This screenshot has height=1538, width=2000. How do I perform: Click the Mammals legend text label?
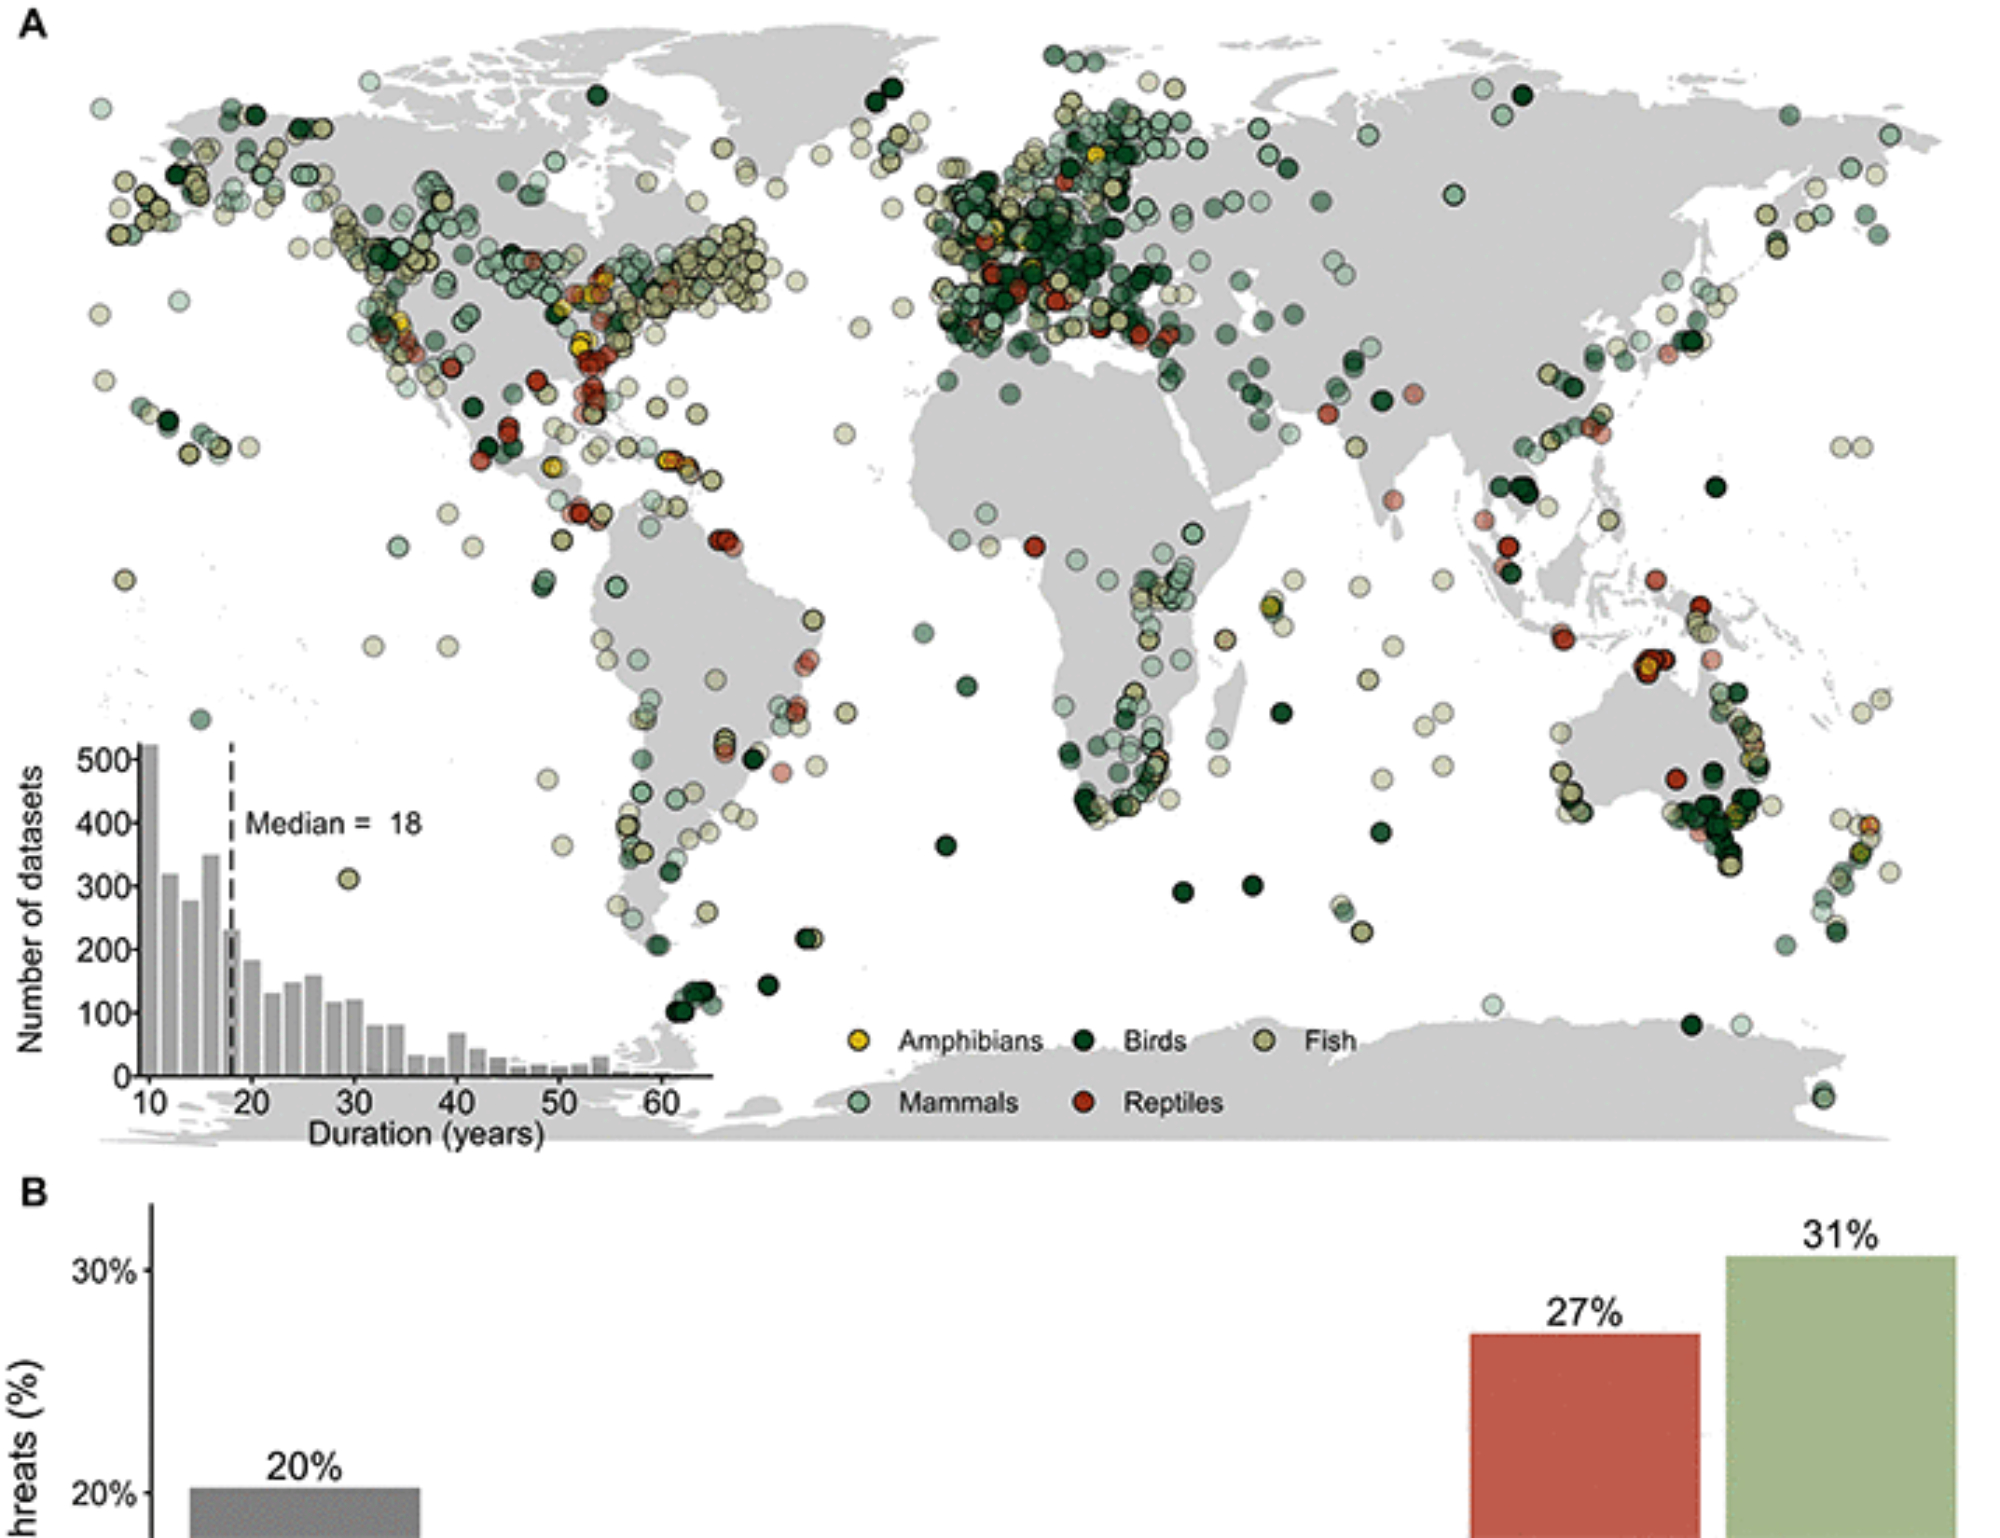[x=957, y=1102]
